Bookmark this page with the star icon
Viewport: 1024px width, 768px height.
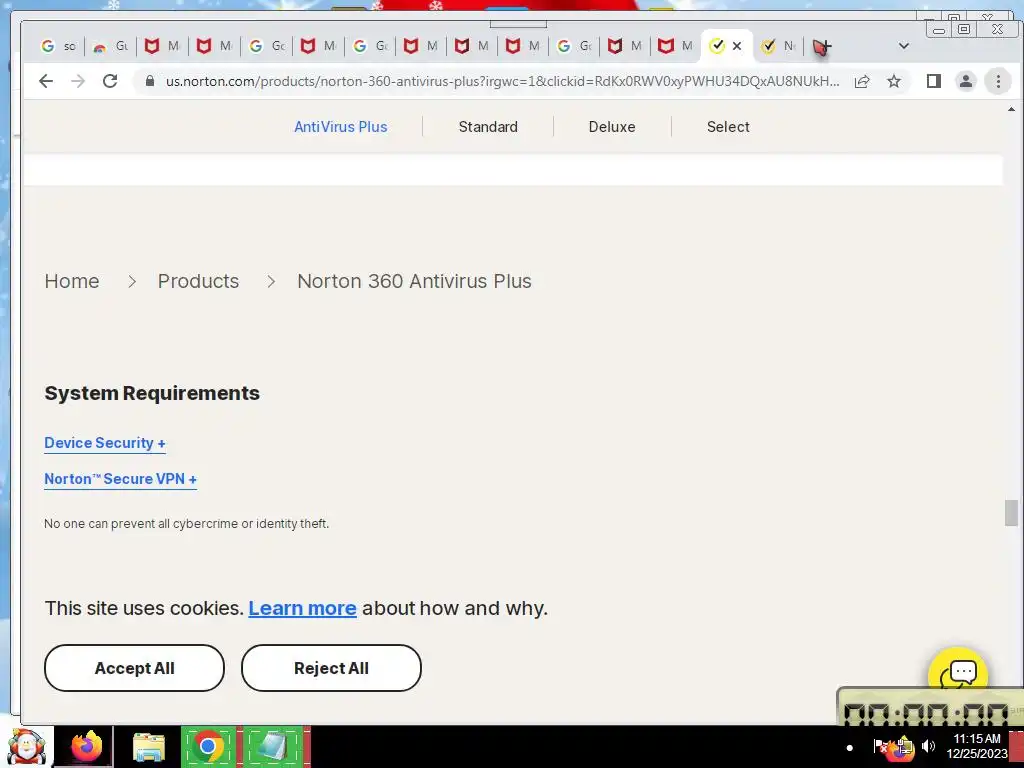(x=894, y=81)
